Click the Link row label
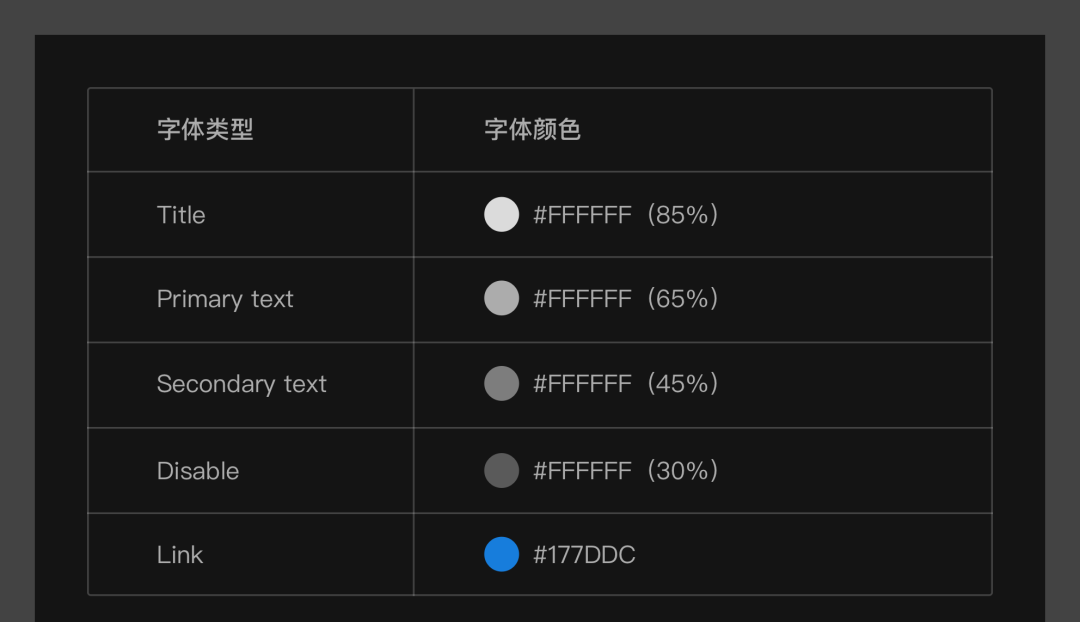The image size is (1080, 622). (x=180, y=555)
